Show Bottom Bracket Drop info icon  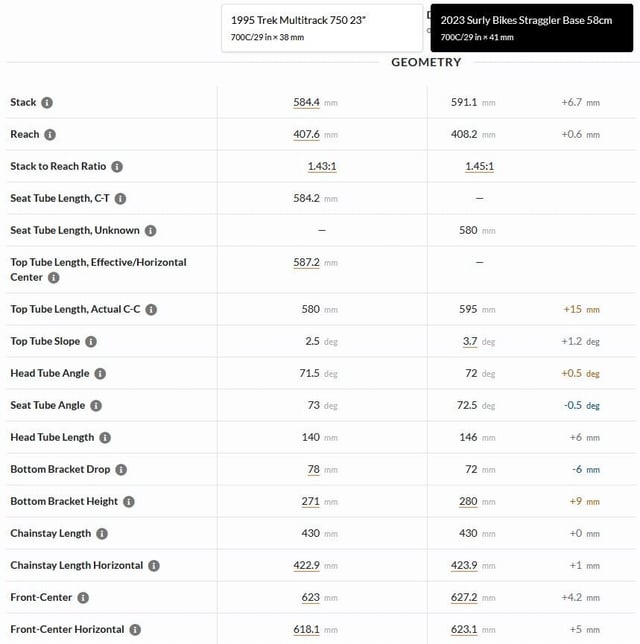click(121, 469)
